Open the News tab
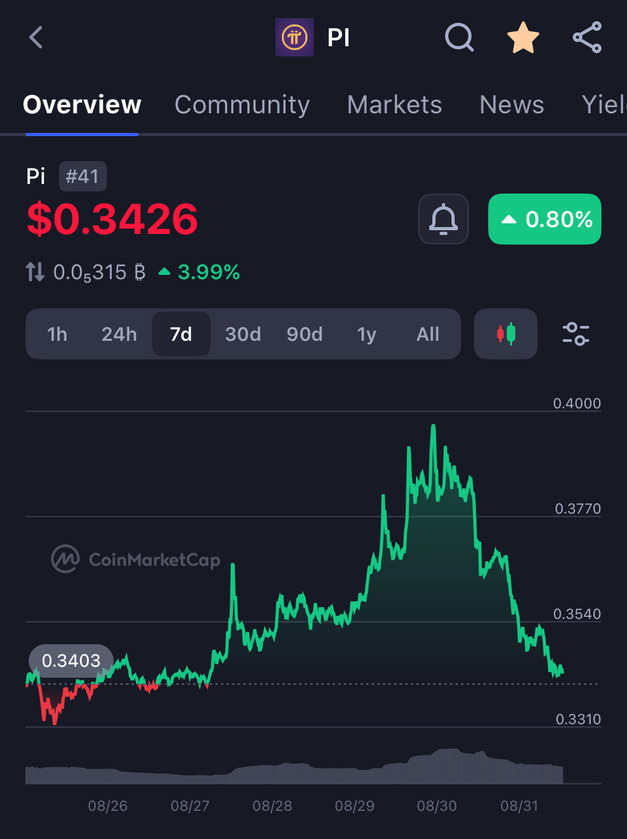Image resolution: width=627 pixels, height=839 pixels. pos(511,104)
